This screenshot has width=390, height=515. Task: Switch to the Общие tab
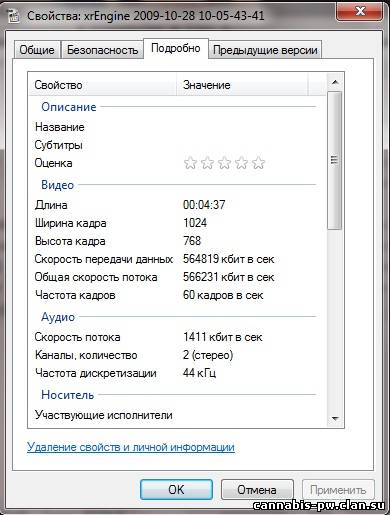[37, 50]
